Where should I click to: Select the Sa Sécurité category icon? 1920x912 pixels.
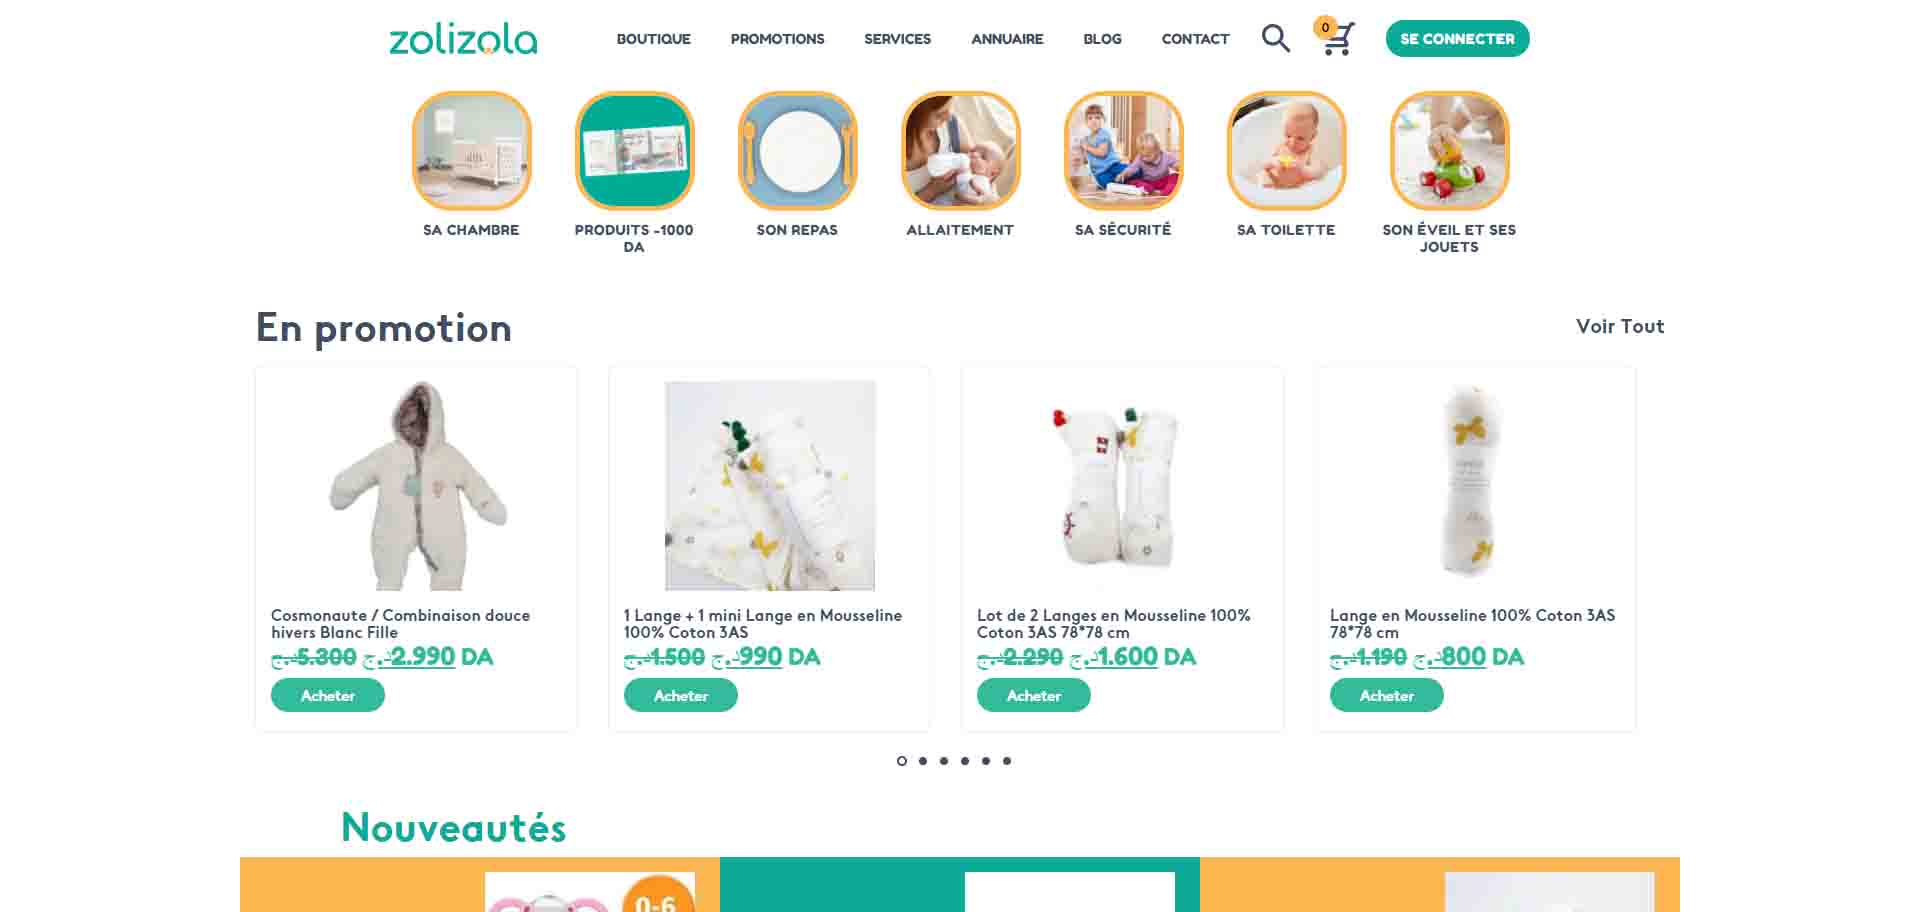click(x=1123, y=151)
